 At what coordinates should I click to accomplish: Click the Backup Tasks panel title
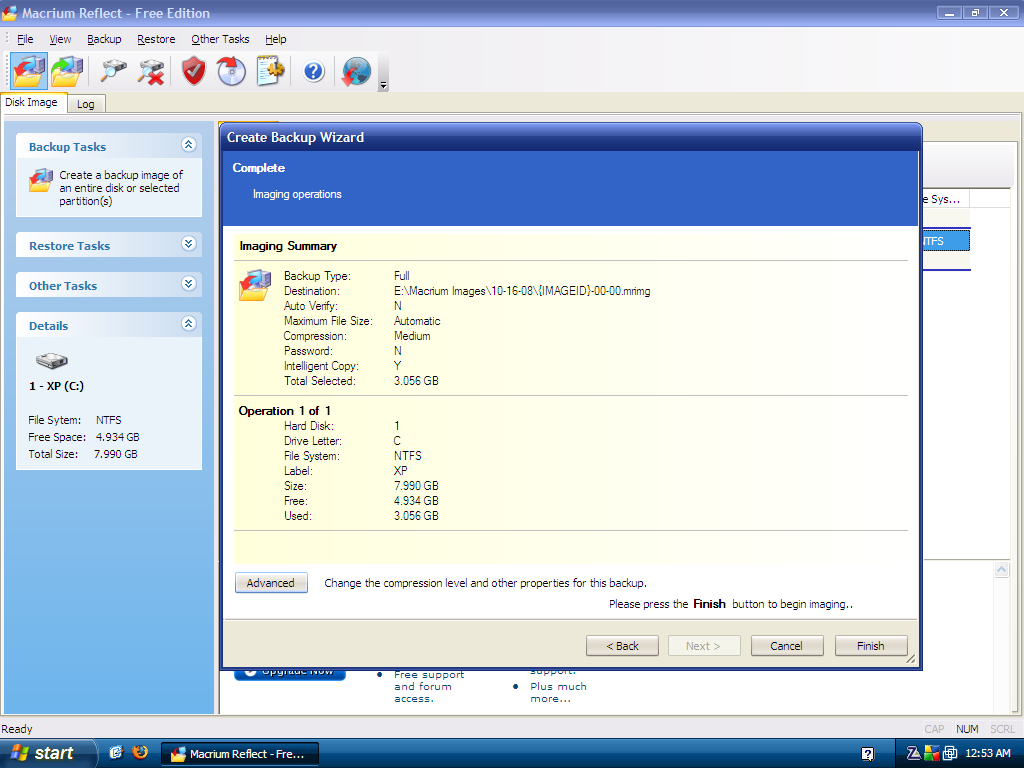[x=67, y=147]
